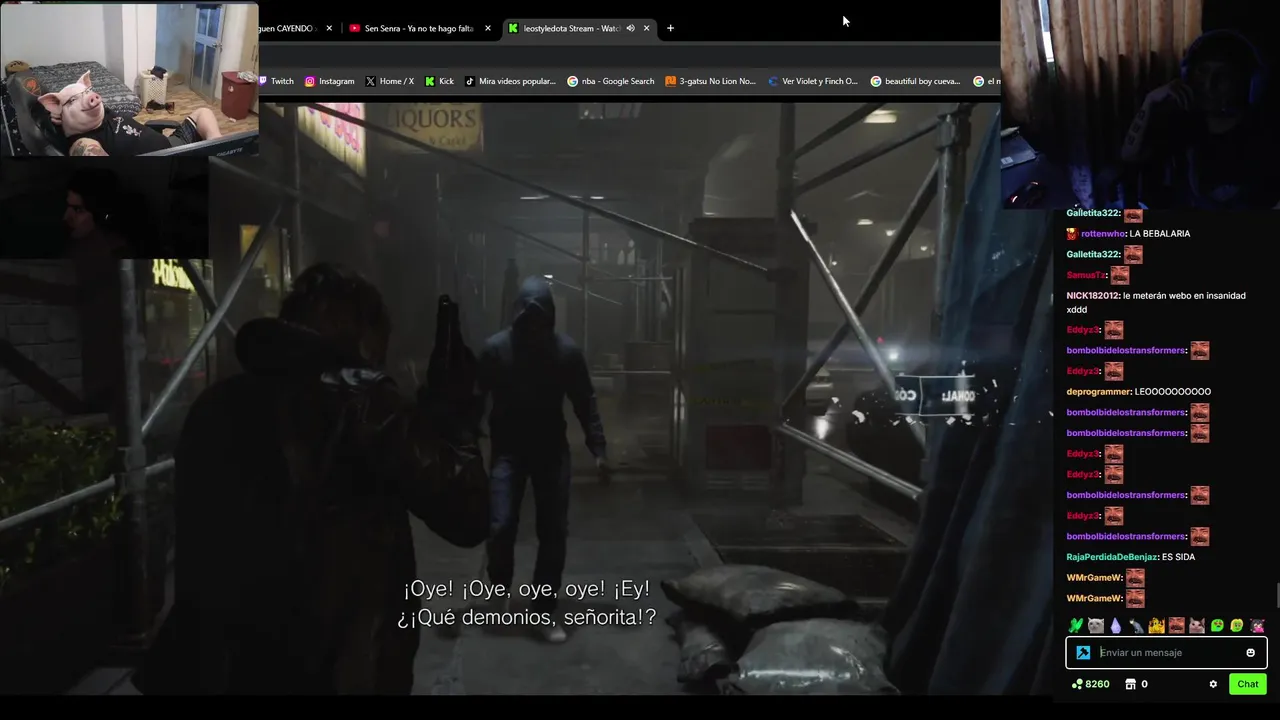Screen dimensions: 1280x720
Task: Open the shop icon showing 0
Action: (1136, 684)
